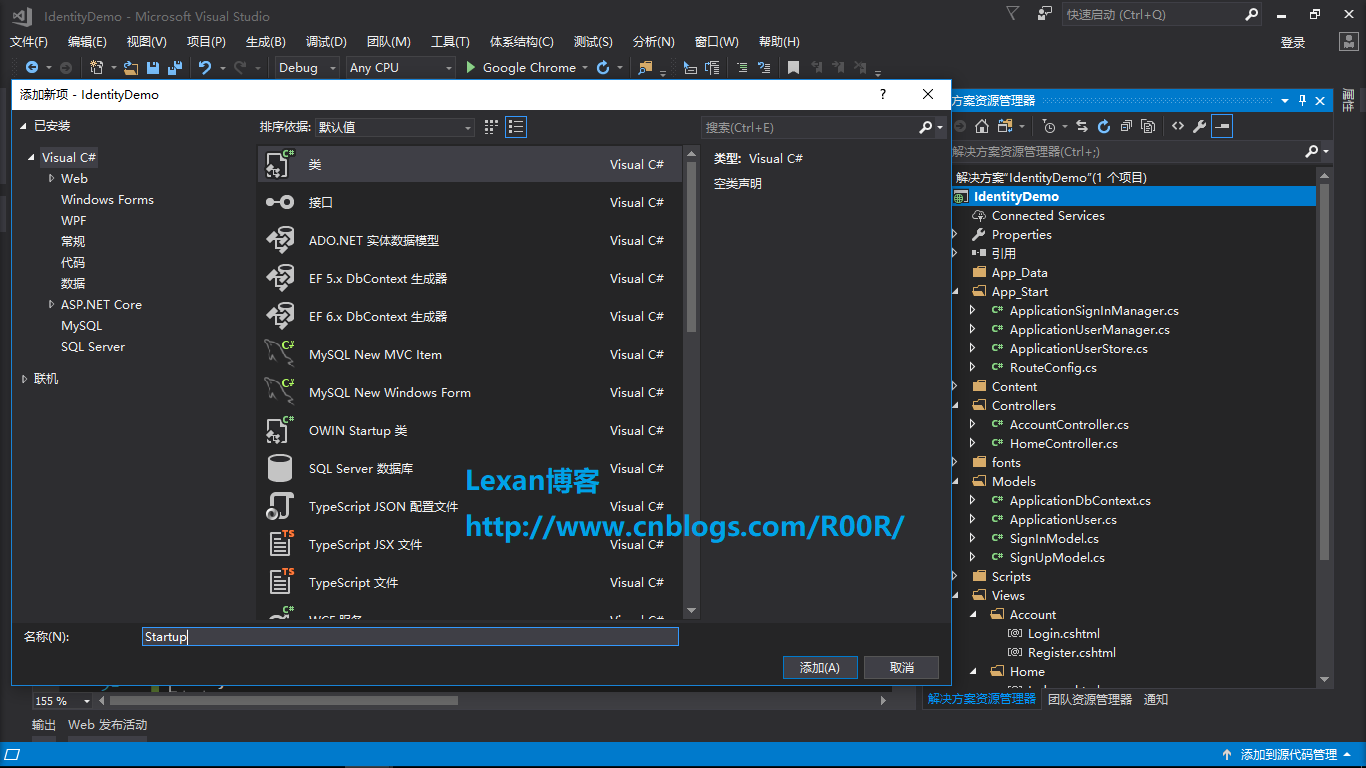The image size is (1366, 768).
Task: Click pending changes filter clock icon
Action: pyautogui.click(x=1048, y=126)
